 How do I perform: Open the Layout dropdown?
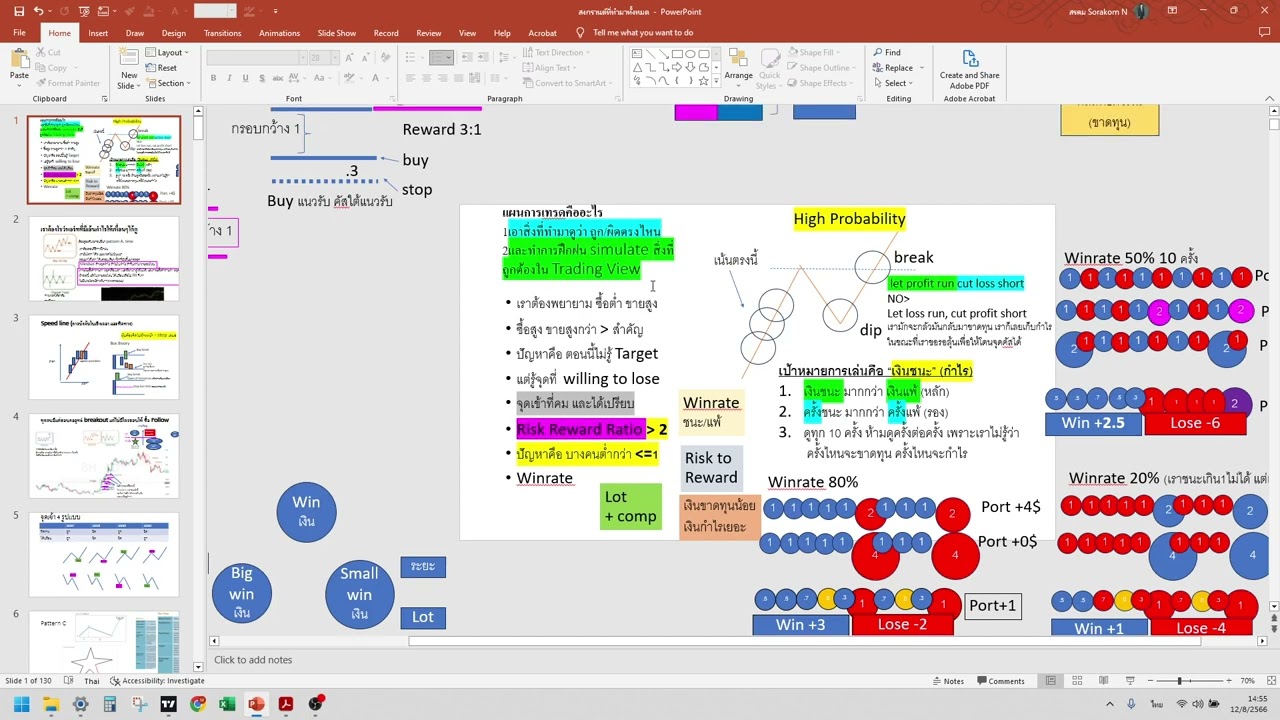click(167, 53)
